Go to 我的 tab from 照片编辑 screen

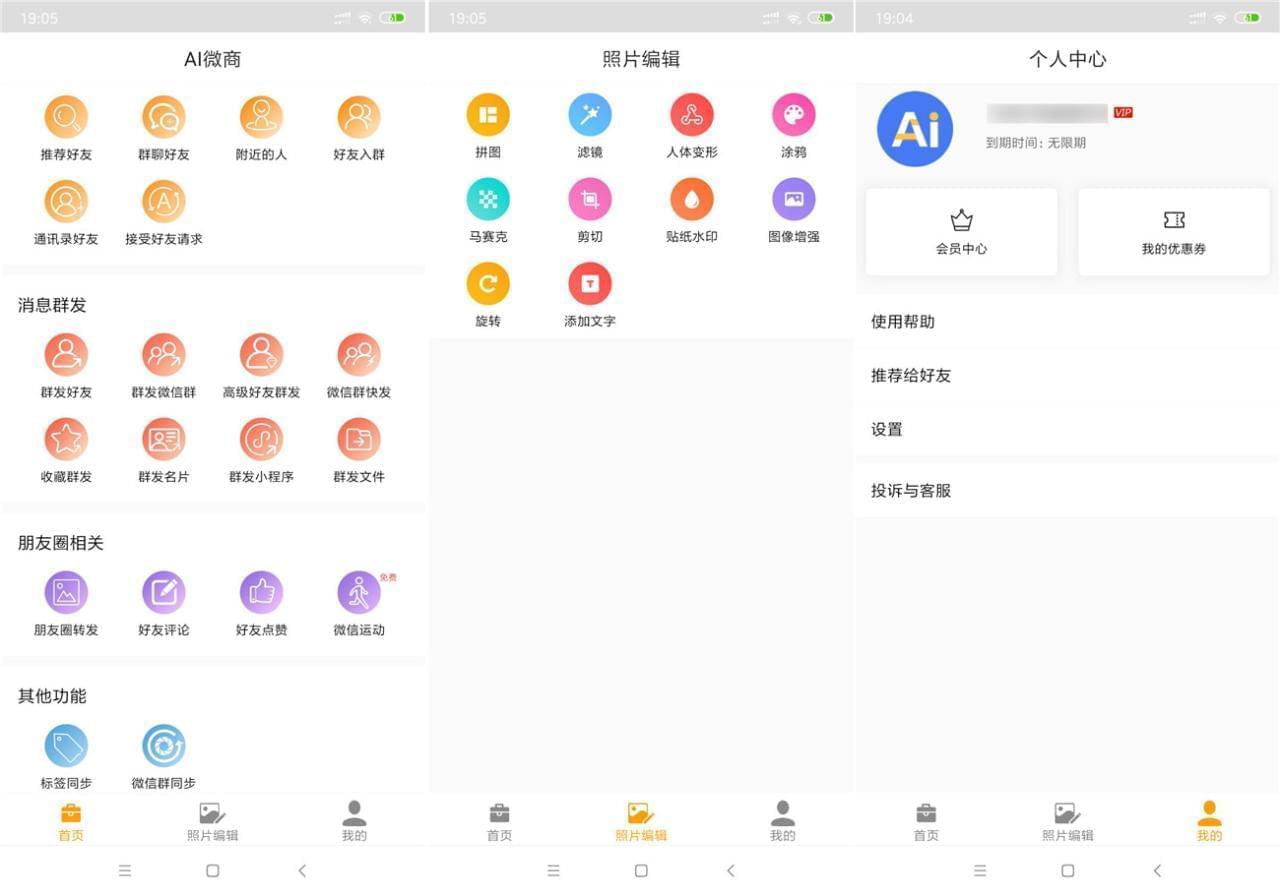click(783, 821)
